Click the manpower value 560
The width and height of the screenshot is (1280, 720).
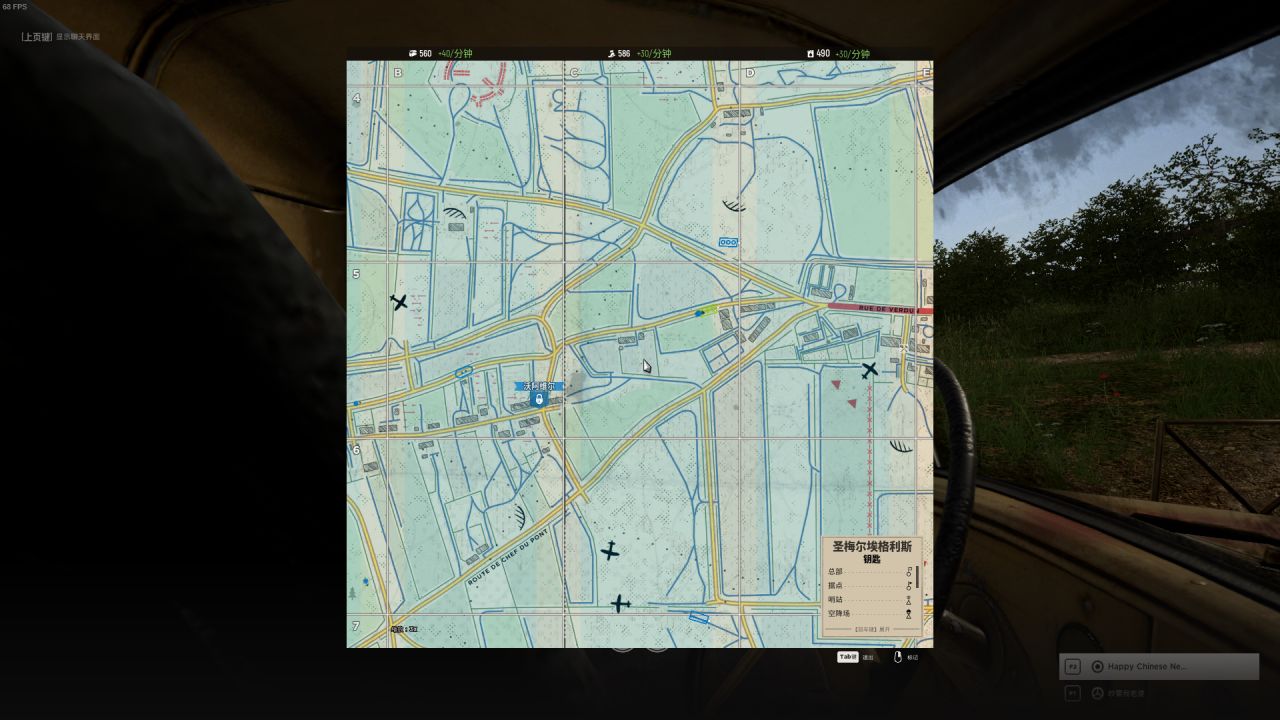click(x=425, y=54)
